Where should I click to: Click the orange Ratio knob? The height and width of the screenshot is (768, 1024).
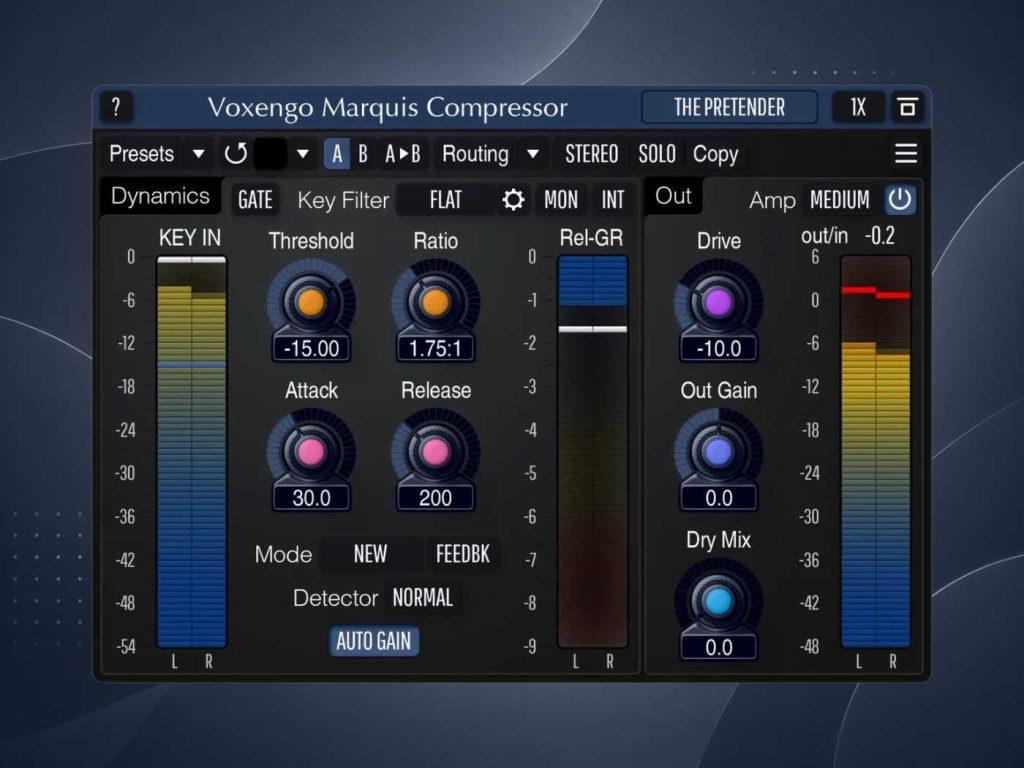[436, 302]
